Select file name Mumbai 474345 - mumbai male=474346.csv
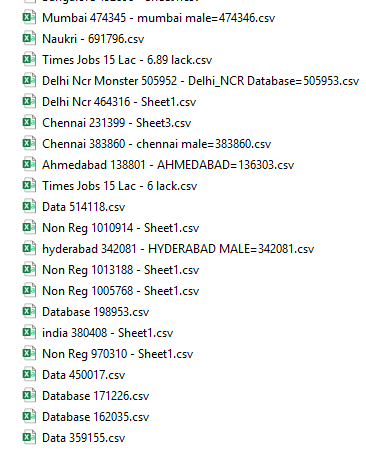This screenshot has height=450, width=366. 159,18
